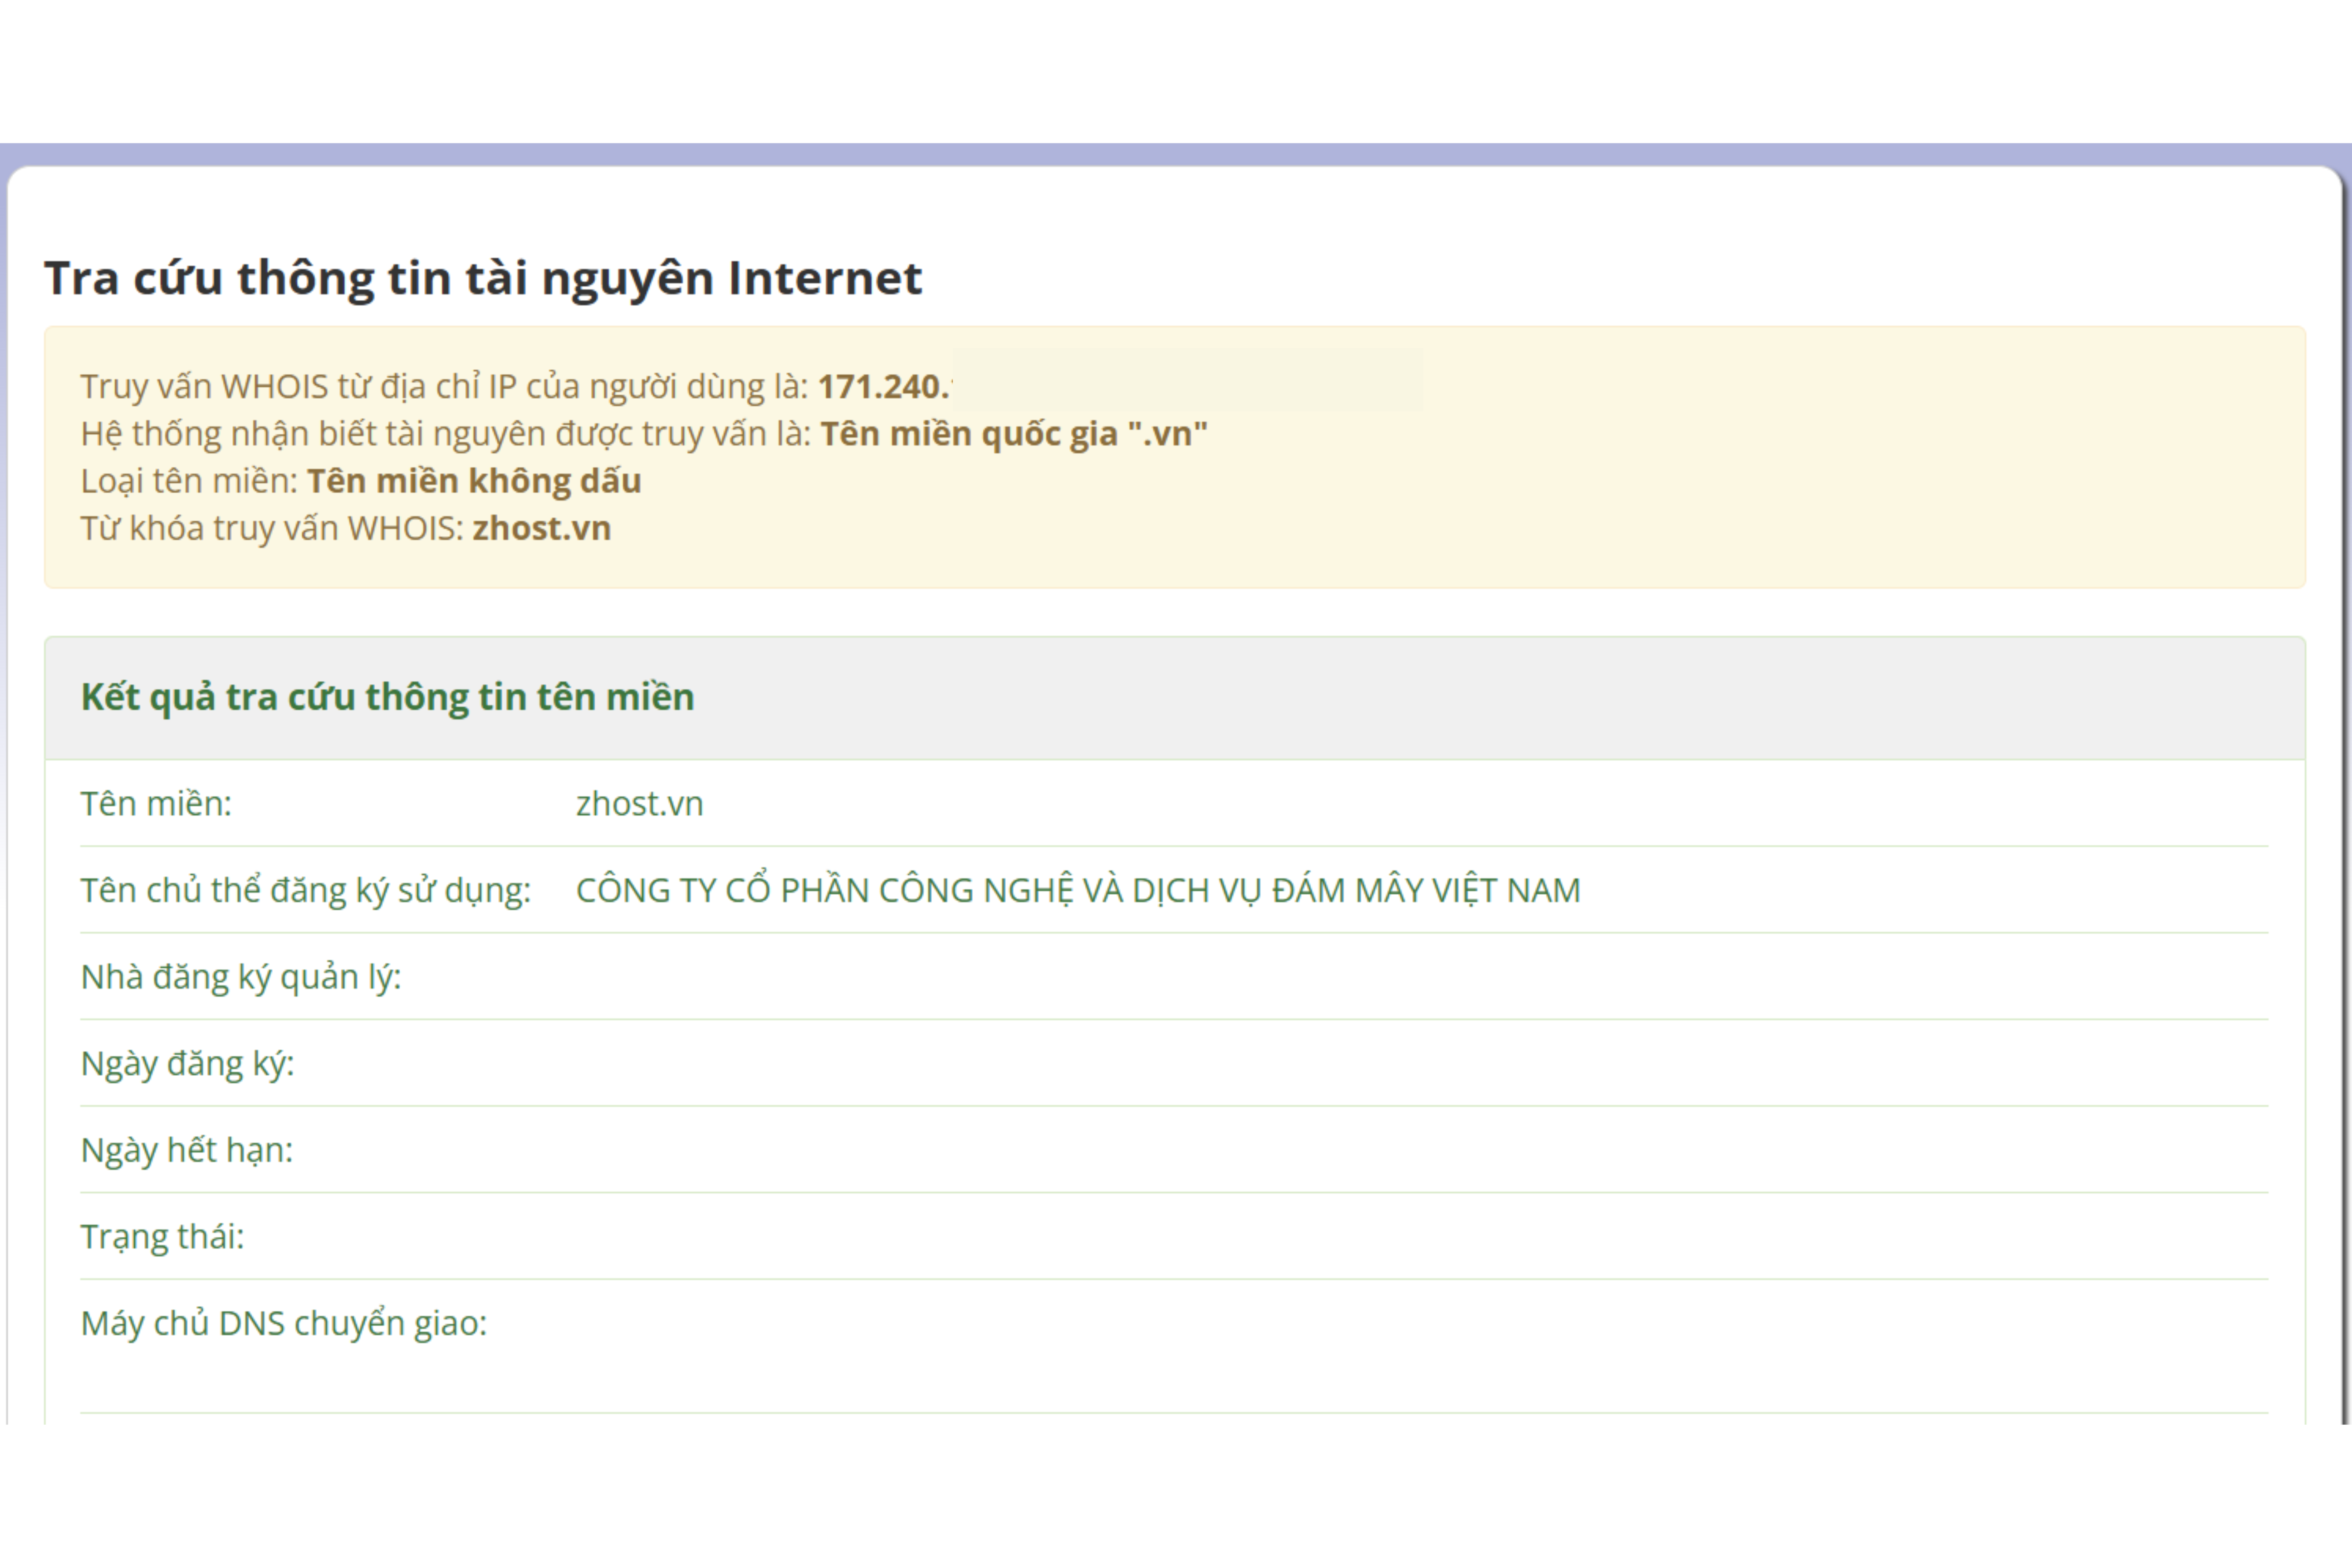Click the company name CÔNG TY CỔ PHẦN CÔNG NGHỆ
2352x1568 pixels.
1077,890
